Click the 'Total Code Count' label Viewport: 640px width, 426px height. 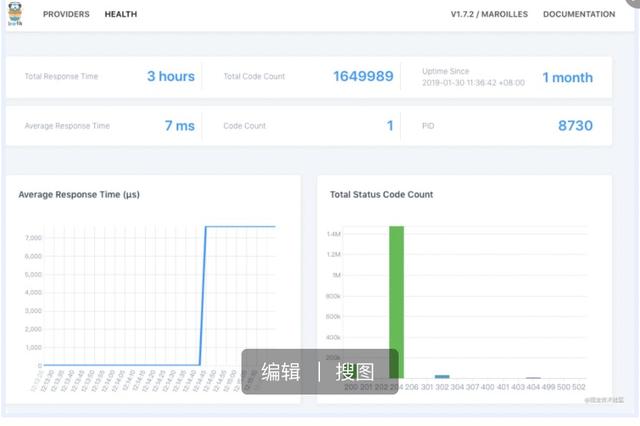pyautogui.click(x=254, y=76)
